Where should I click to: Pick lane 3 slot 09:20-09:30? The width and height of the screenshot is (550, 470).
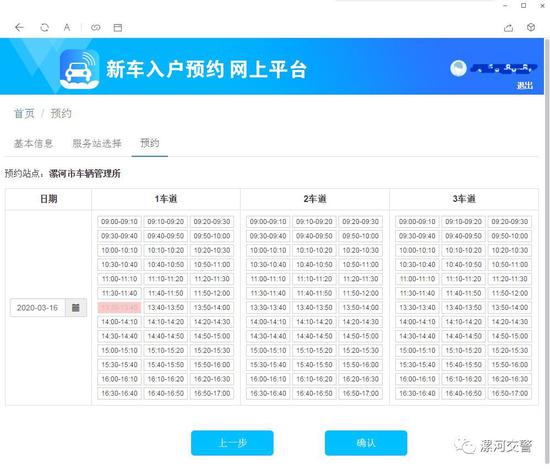pyautogui.click(x=510, y=222)
